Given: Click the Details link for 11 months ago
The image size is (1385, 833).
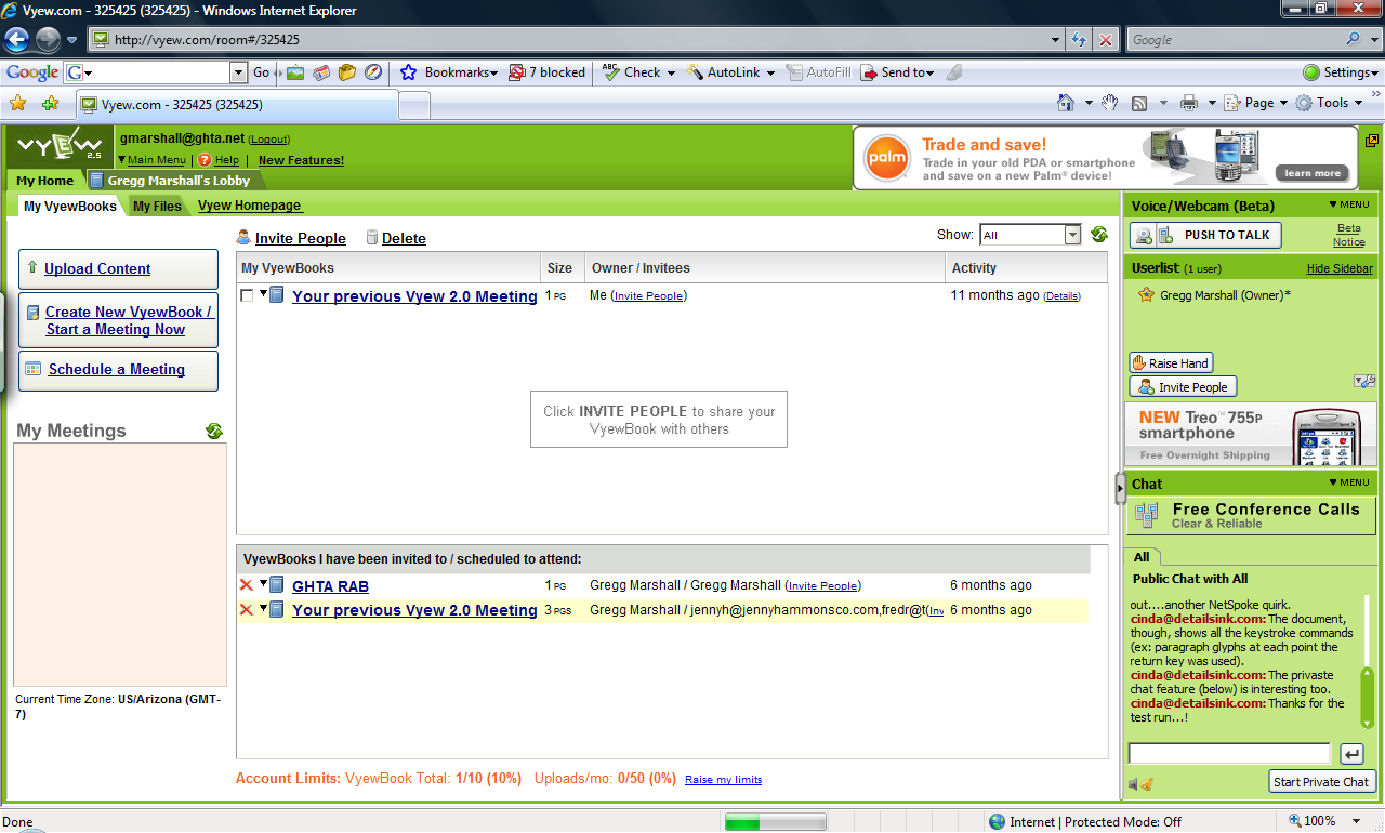Looking at the screenshot, I should (x=1062, y=296).
